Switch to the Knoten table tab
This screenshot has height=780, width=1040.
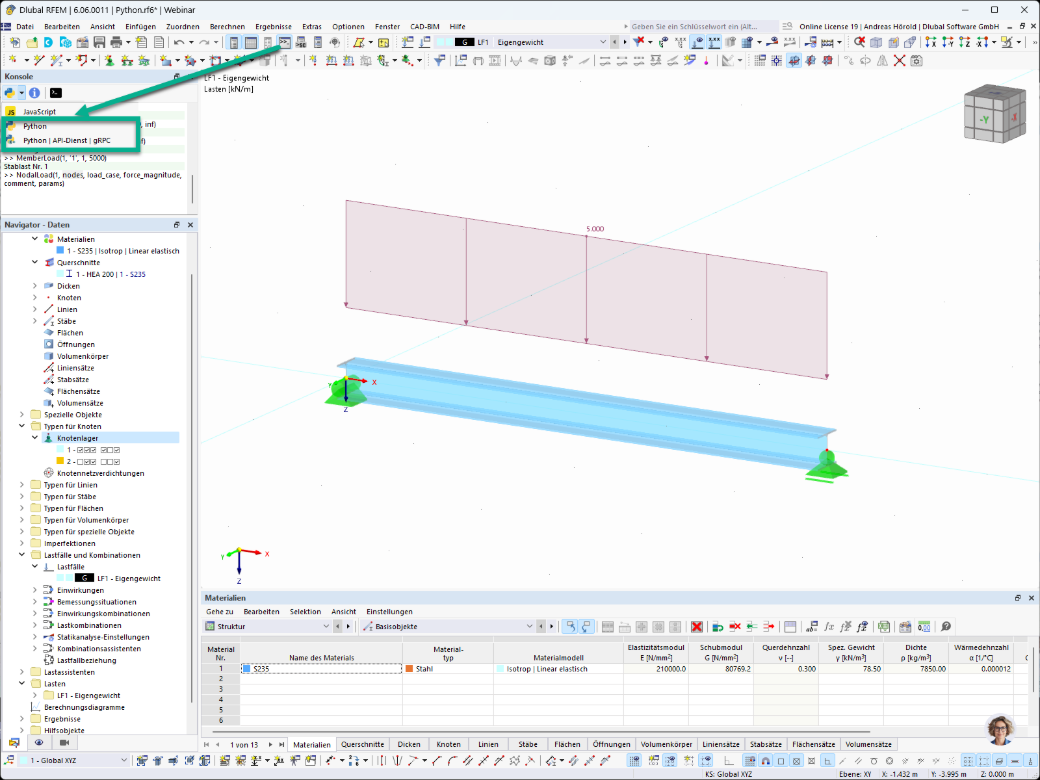[448, 744]
